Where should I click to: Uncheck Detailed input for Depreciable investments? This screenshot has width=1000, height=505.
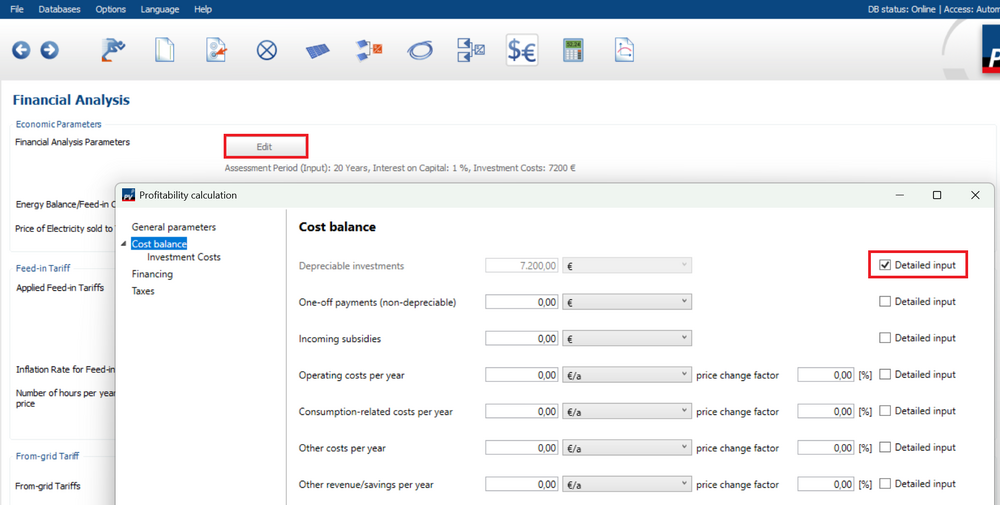(885, 265)
